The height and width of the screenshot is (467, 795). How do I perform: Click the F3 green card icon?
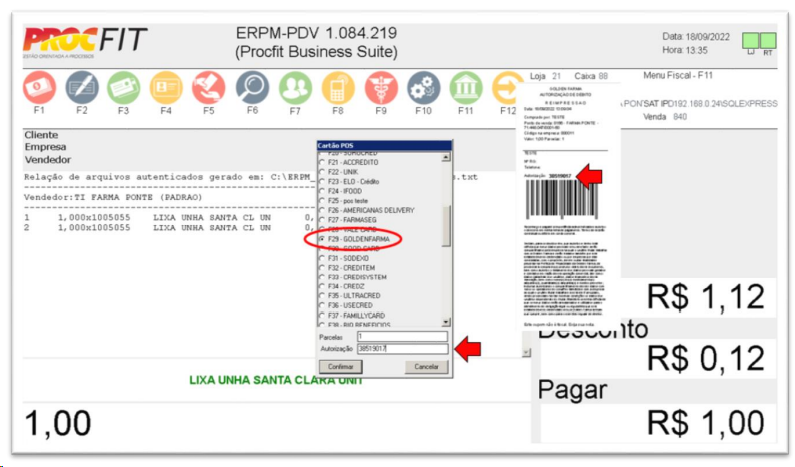[124, 88]
